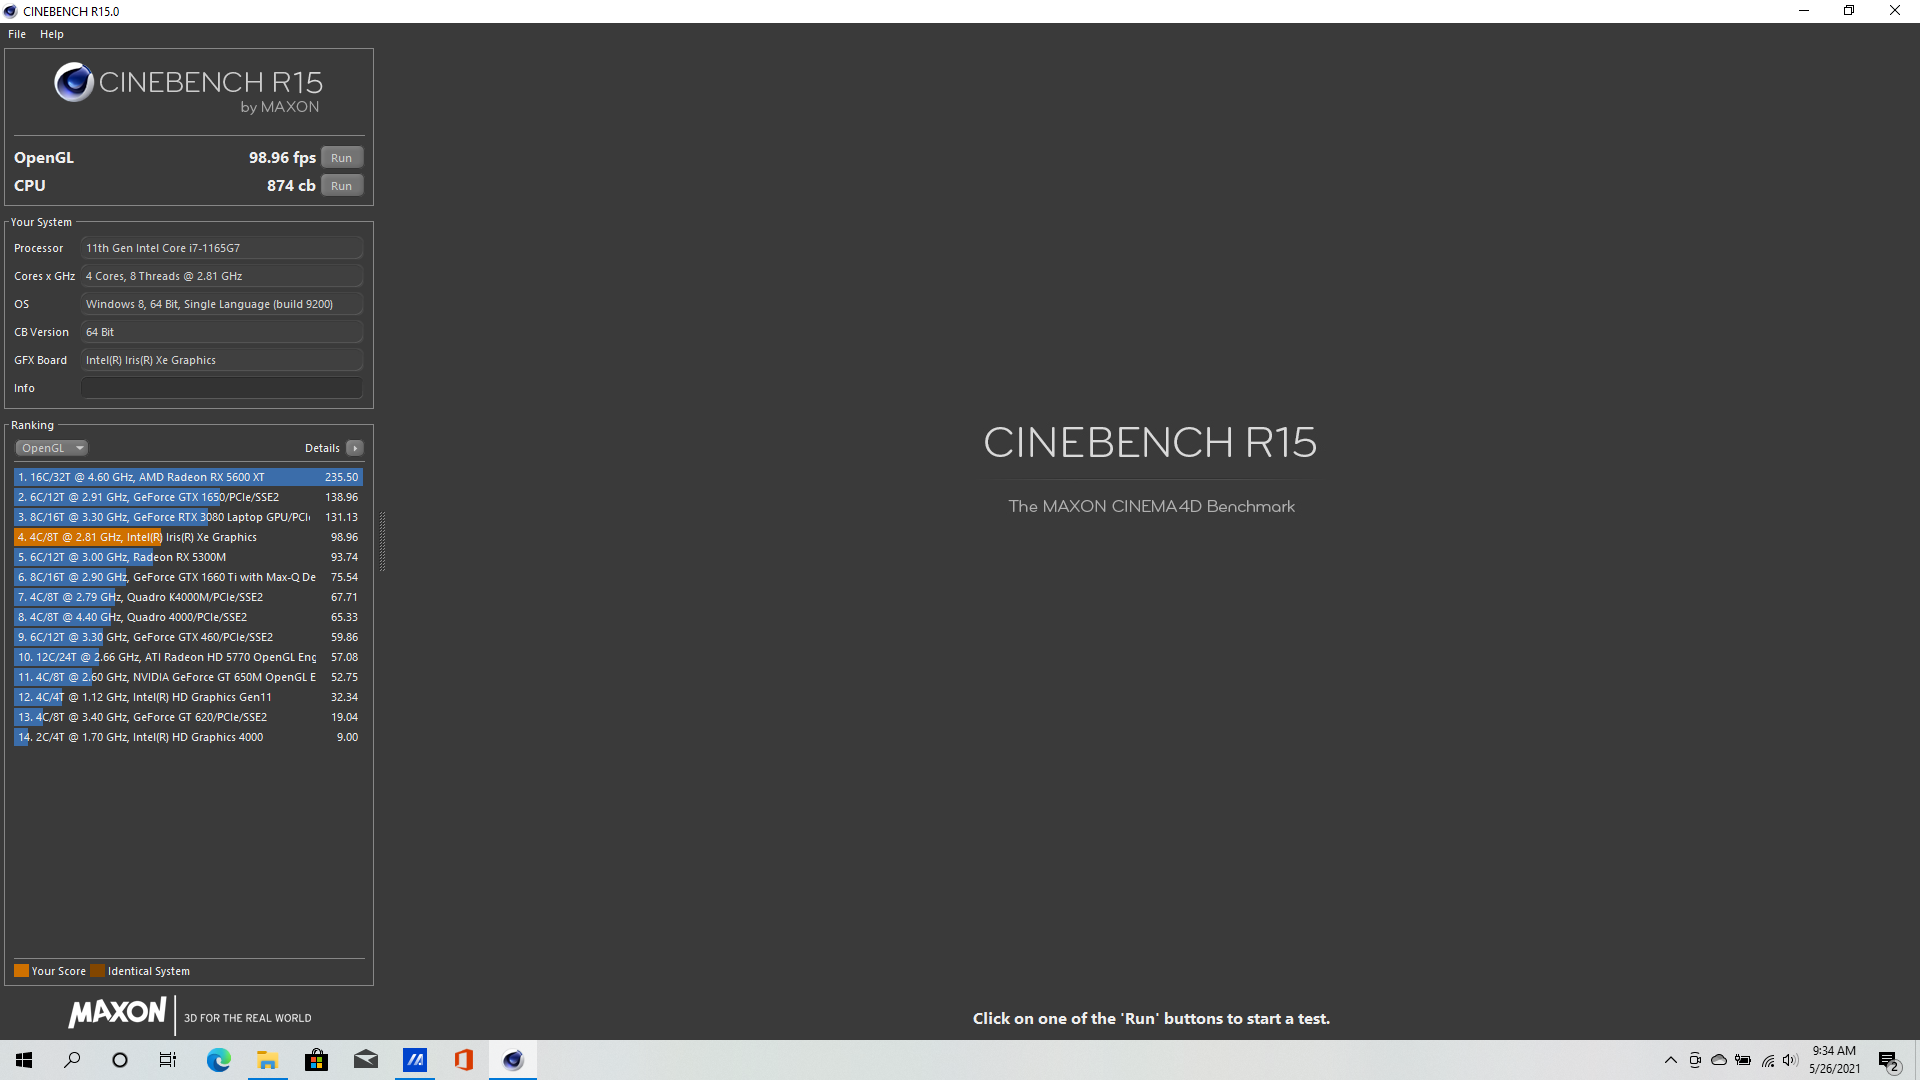This screenshot has height=1080, width=1920.
Task: Run the CPU benchmark test
Action: pyautogui.click(x=342, y=186)
